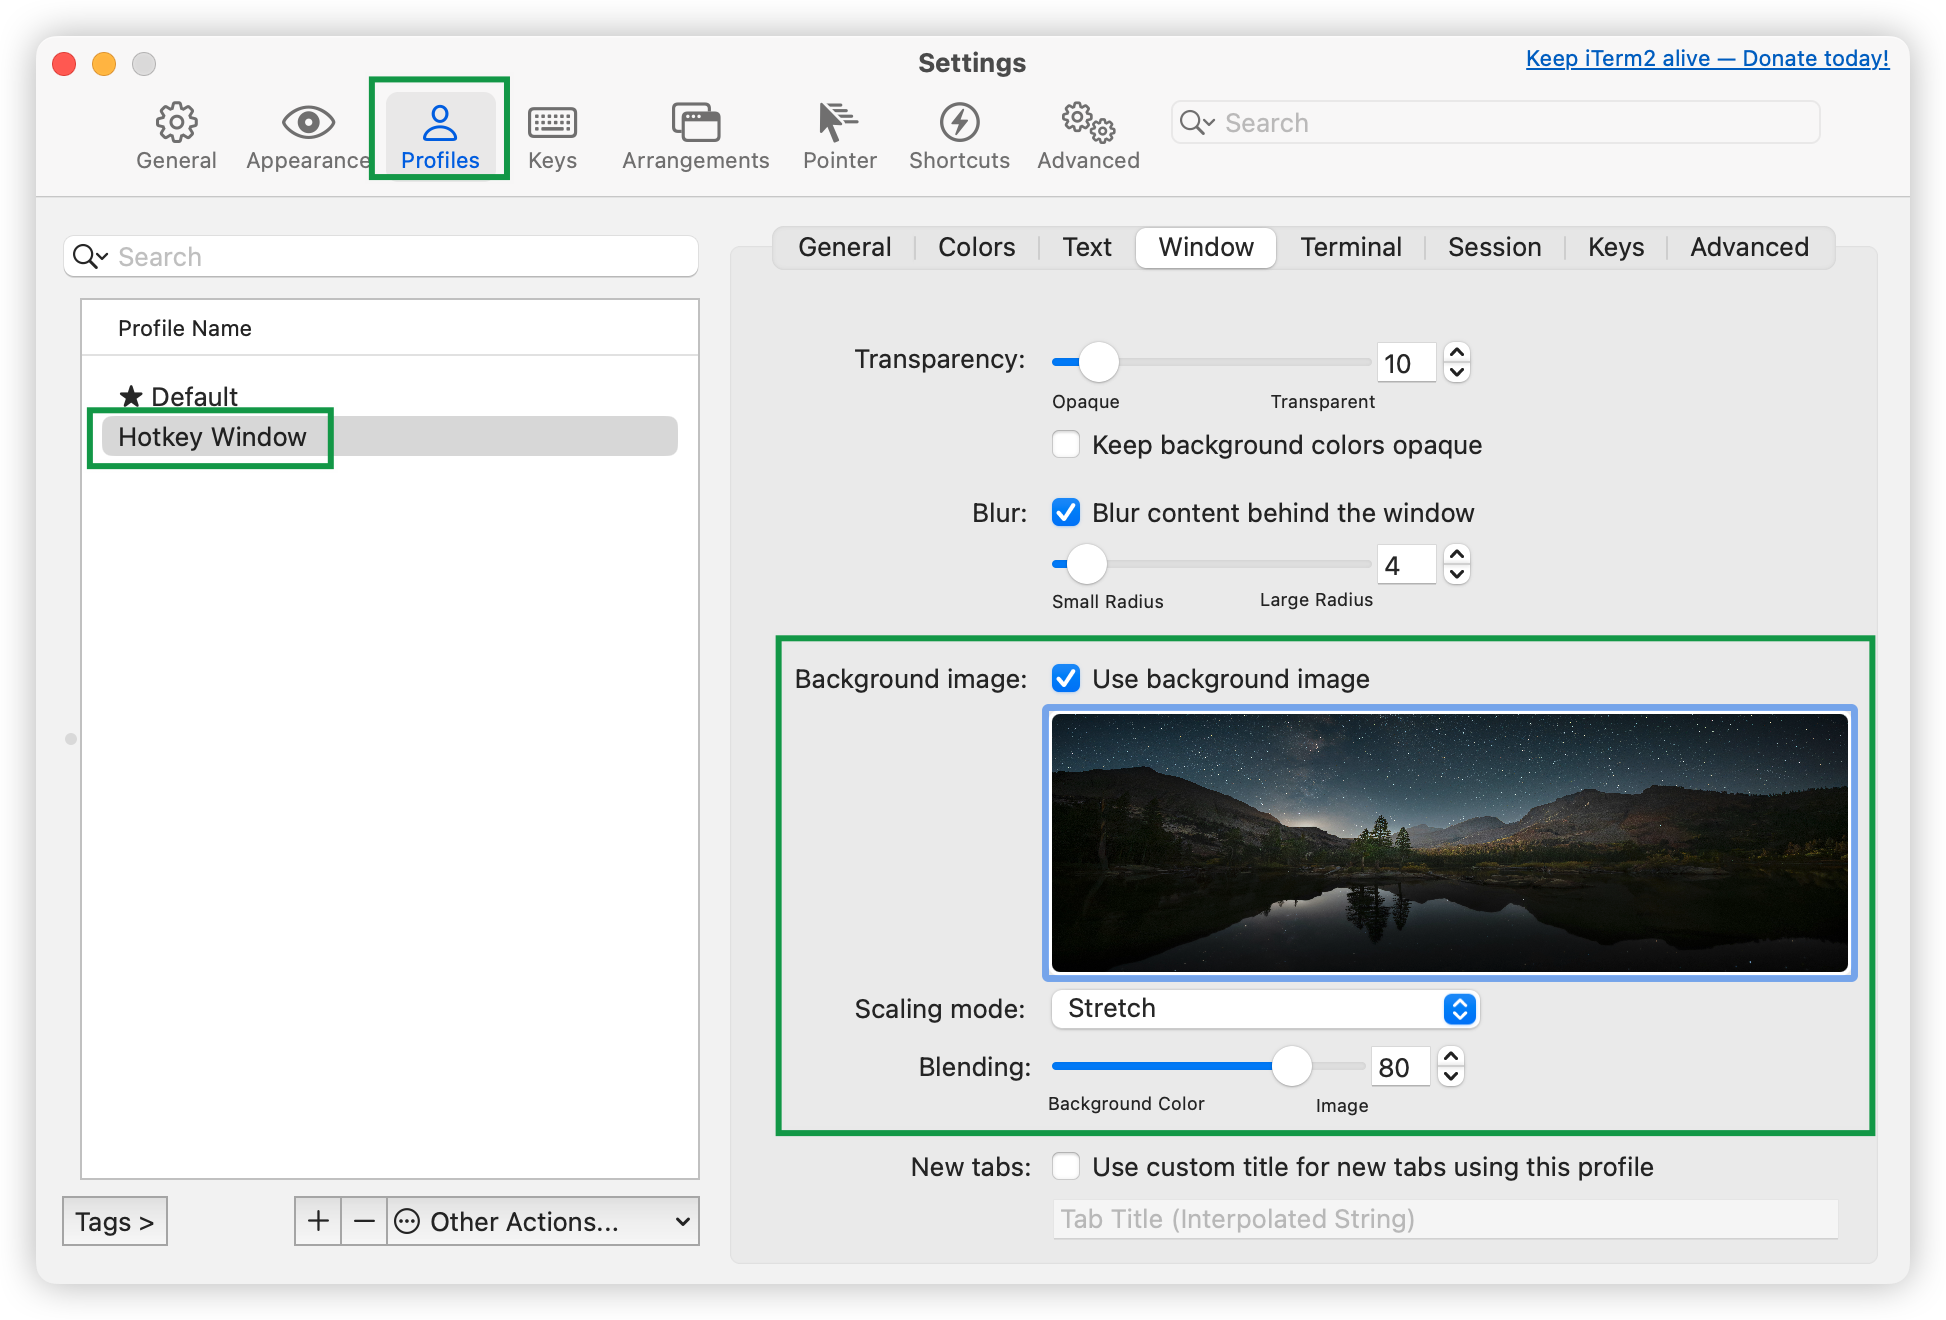Image resolution: width=1946 pixels, height=1320 pixels.
Task: Open Advanced double-gear icon
Action: point(1088,123)
